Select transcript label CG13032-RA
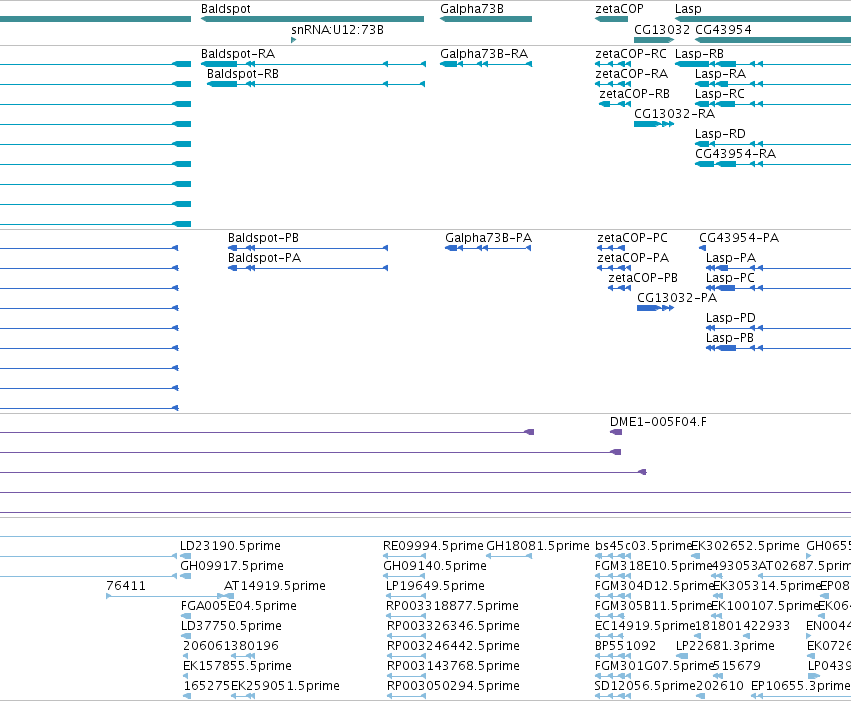The height and width of the screenshot is (701, 851). click(x=674, y=114)
